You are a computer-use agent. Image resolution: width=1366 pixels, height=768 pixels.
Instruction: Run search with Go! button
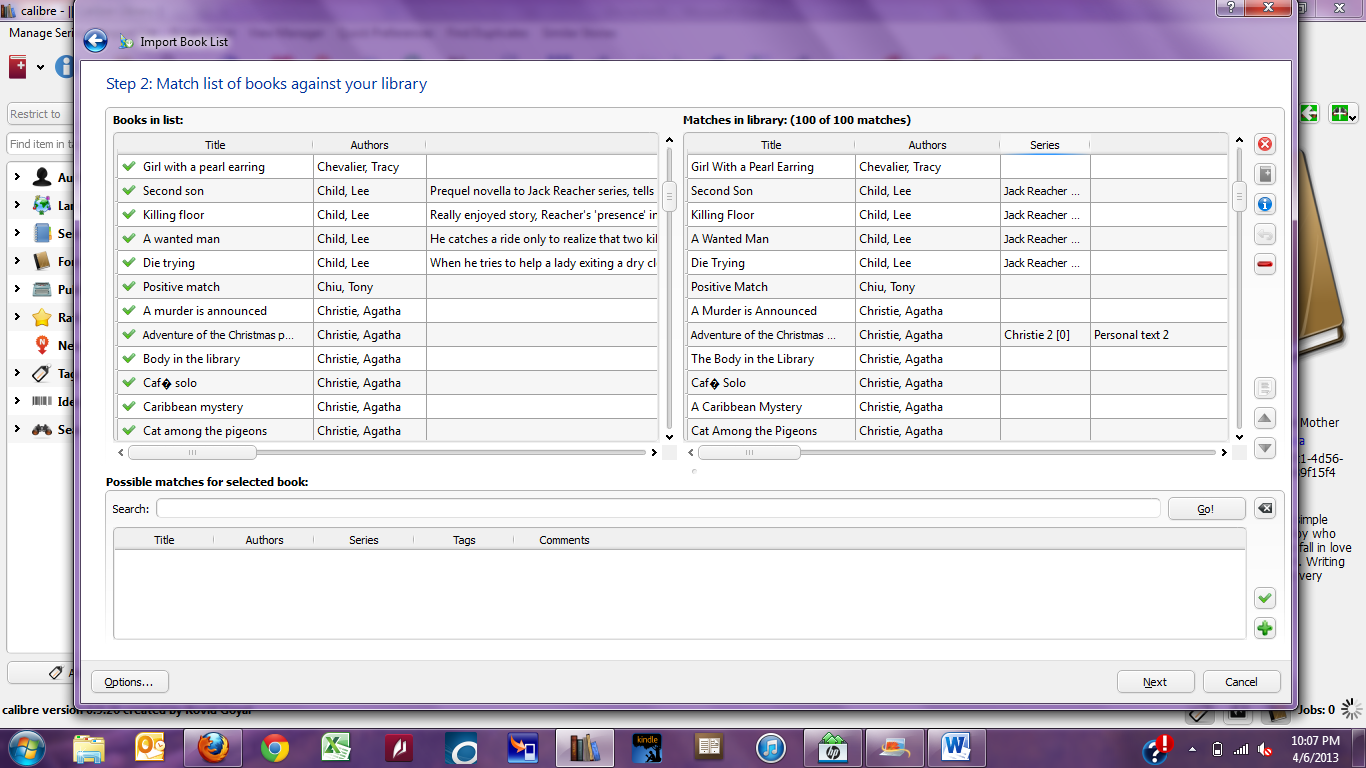[1206, 509]
